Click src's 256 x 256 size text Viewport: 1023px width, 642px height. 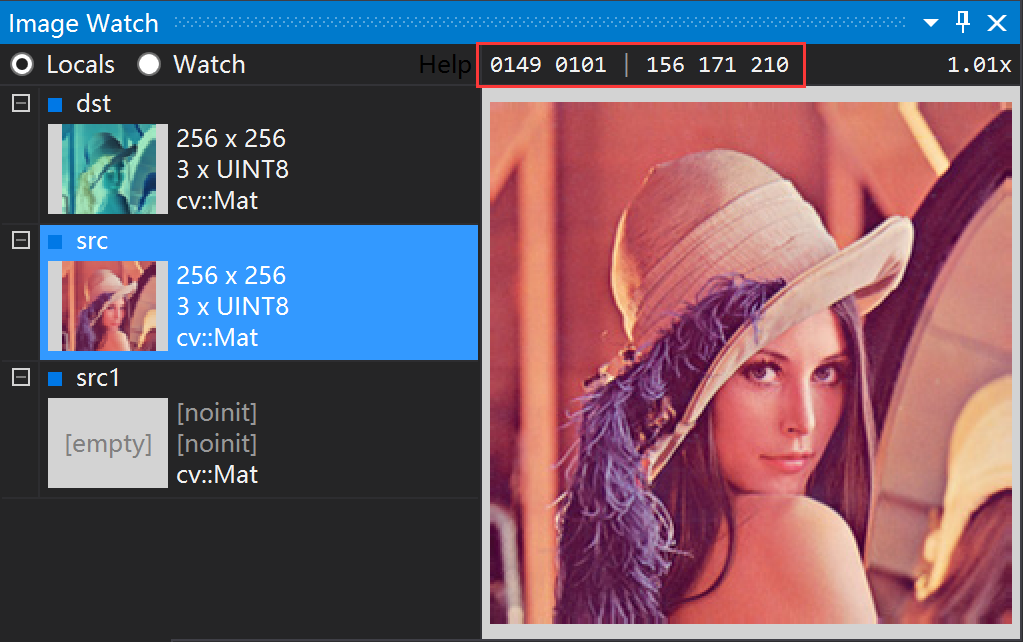coord(231,275)
